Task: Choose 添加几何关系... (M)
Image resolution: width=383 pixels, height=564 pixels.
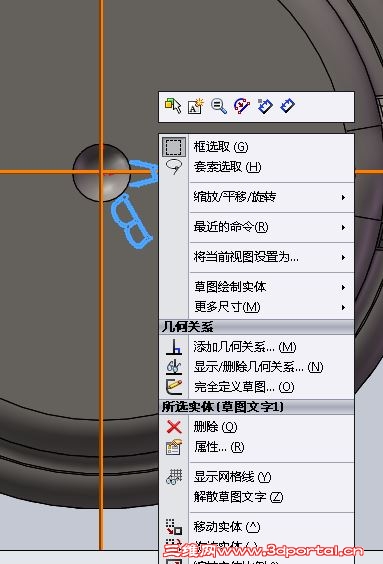Action: [257, 347]
